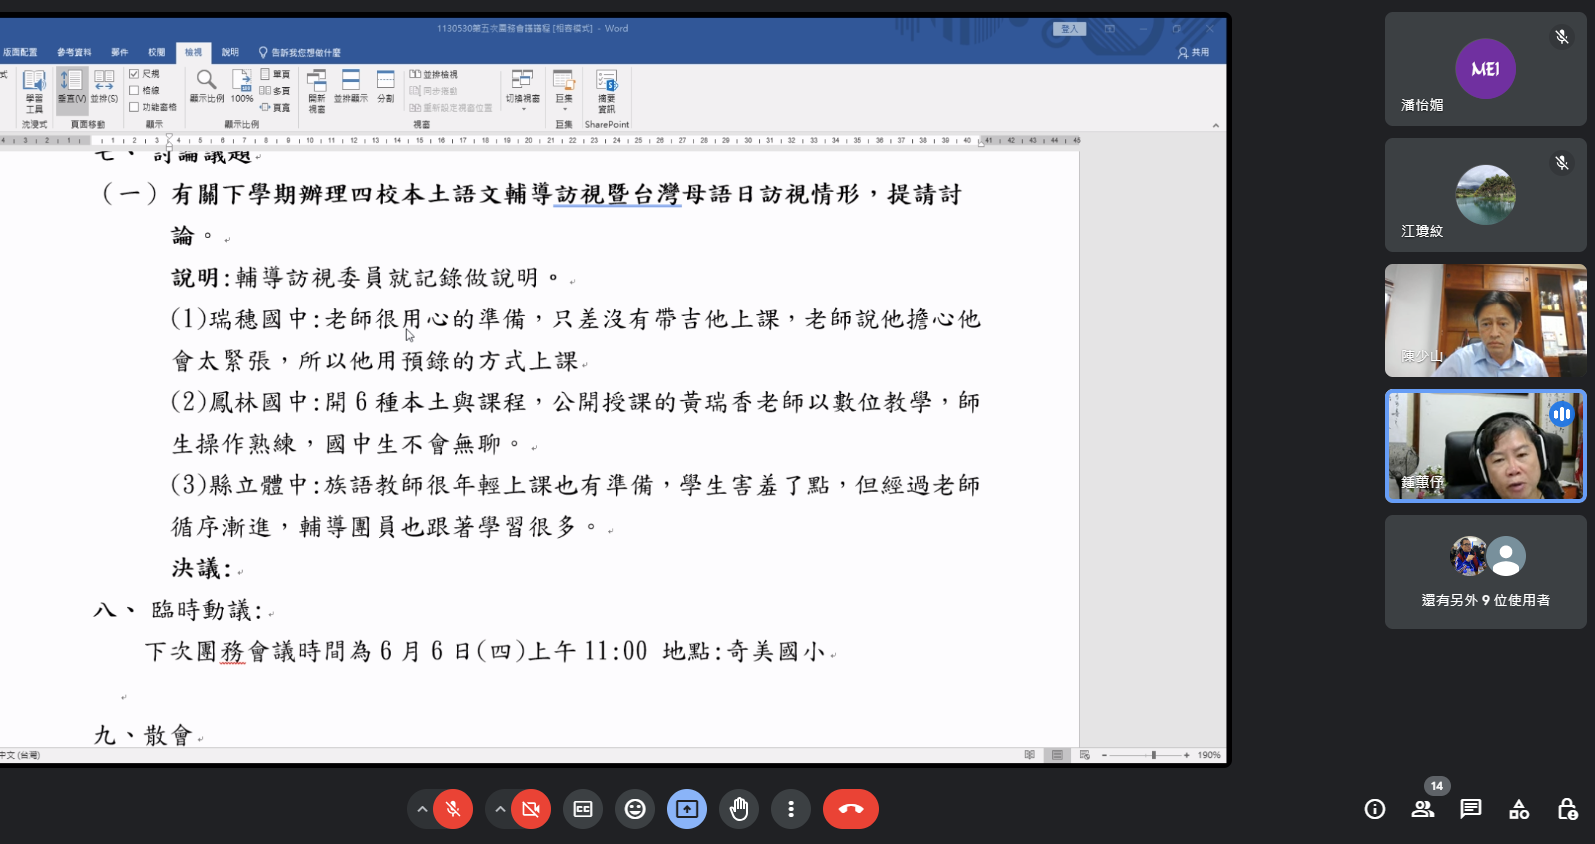Turn on closed captions
The image size is (1595, 844).
point(583,809)
